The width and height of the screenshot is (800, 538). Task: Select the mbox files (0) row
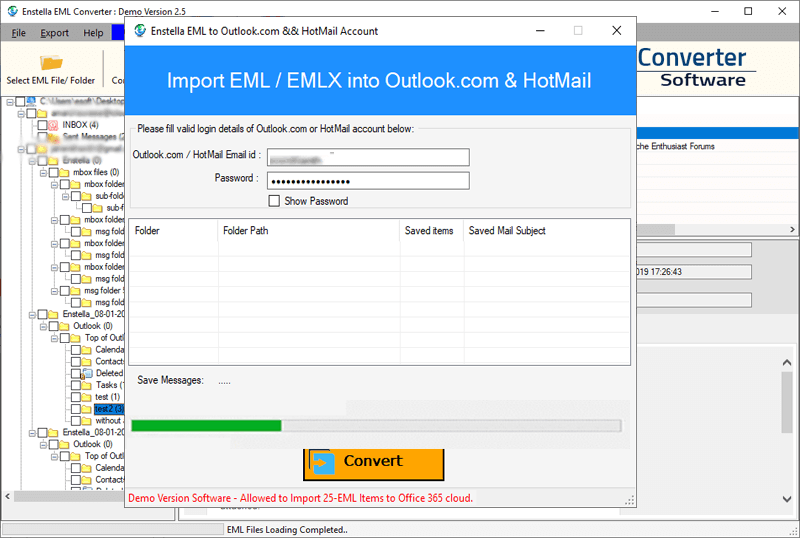point(96,173)
